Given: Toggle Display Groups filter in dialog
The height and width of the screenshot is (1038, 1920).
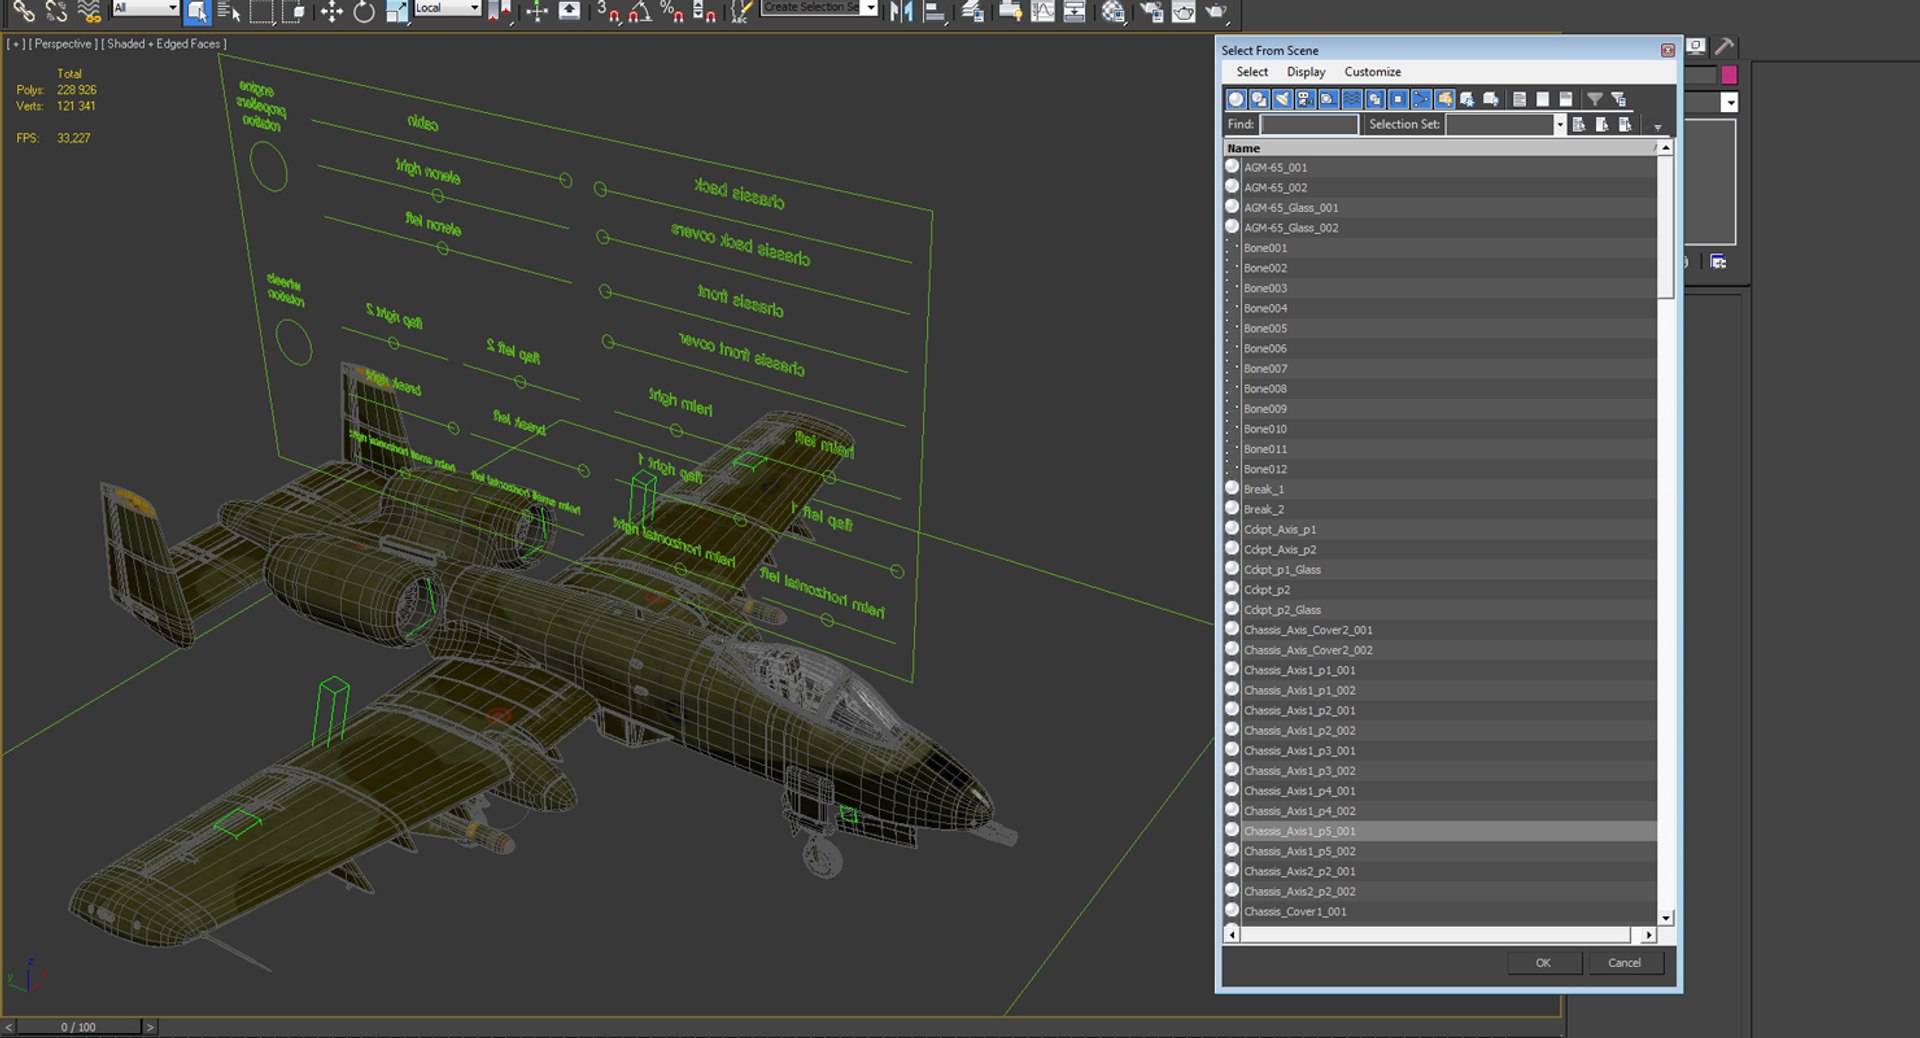Looking at the screenshot, I should [x=1375, y=99].
